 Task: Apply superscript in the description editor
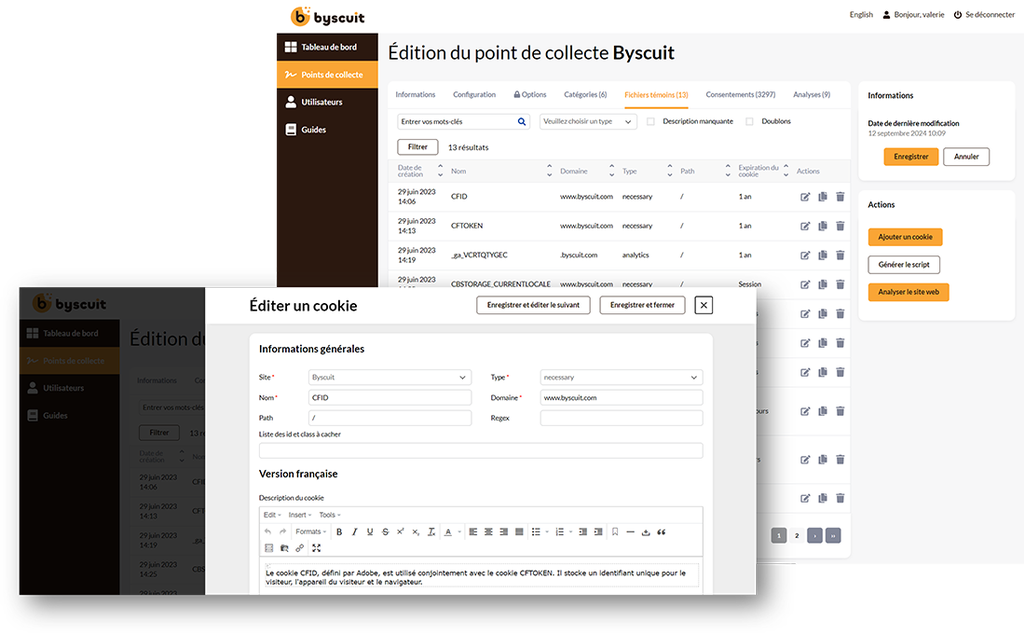400,532
